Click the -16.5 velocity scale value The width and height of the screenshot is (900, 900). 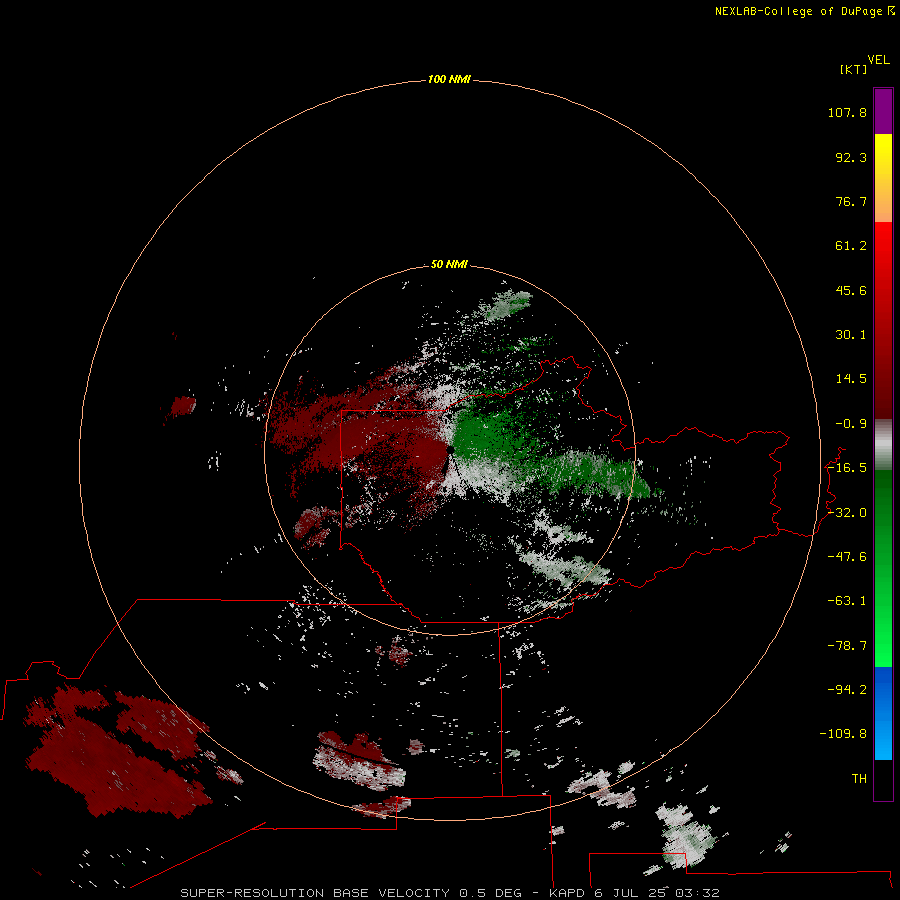847,468
